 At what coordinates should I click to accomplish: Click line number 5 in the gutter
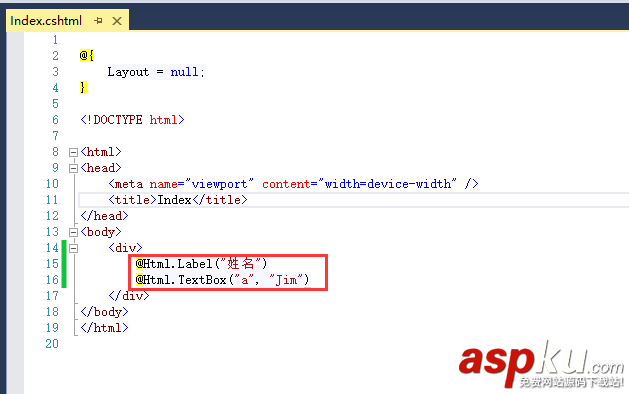(55, 104)
